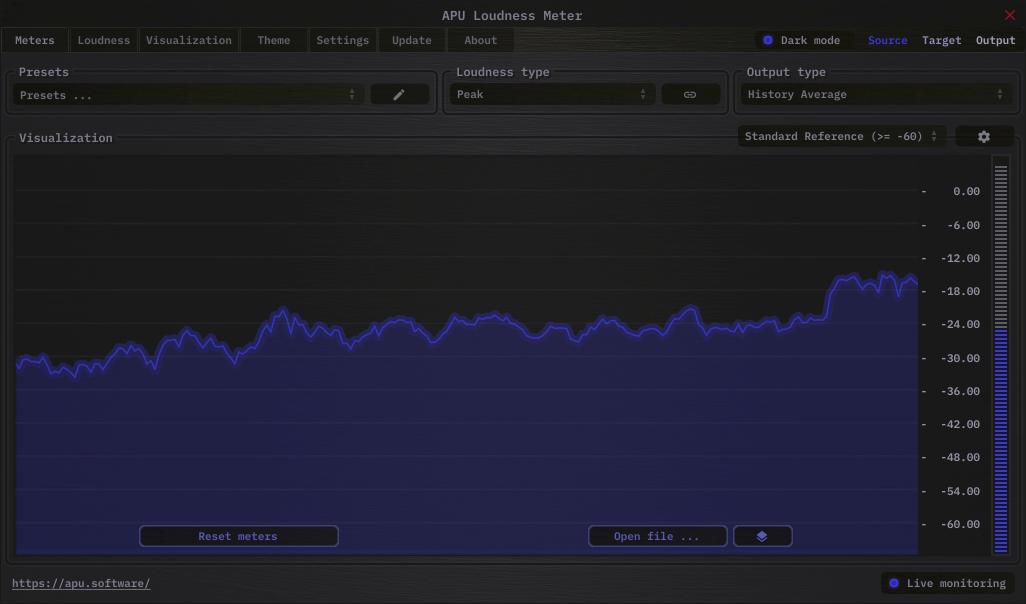This screenshot has height=604, width=1026.
Task: Click the link icon beside Loudness type
Action: (x=690, y=95)
